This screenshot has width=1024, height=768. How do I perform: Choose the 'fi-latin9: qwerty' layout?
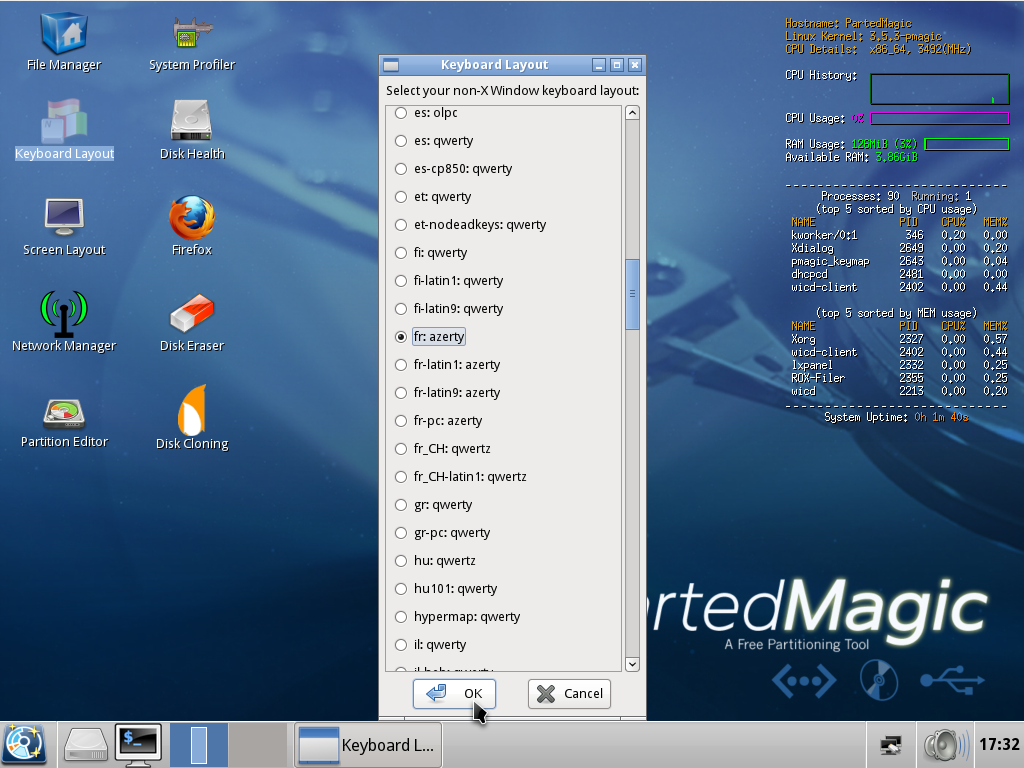(x=449, y=309)
